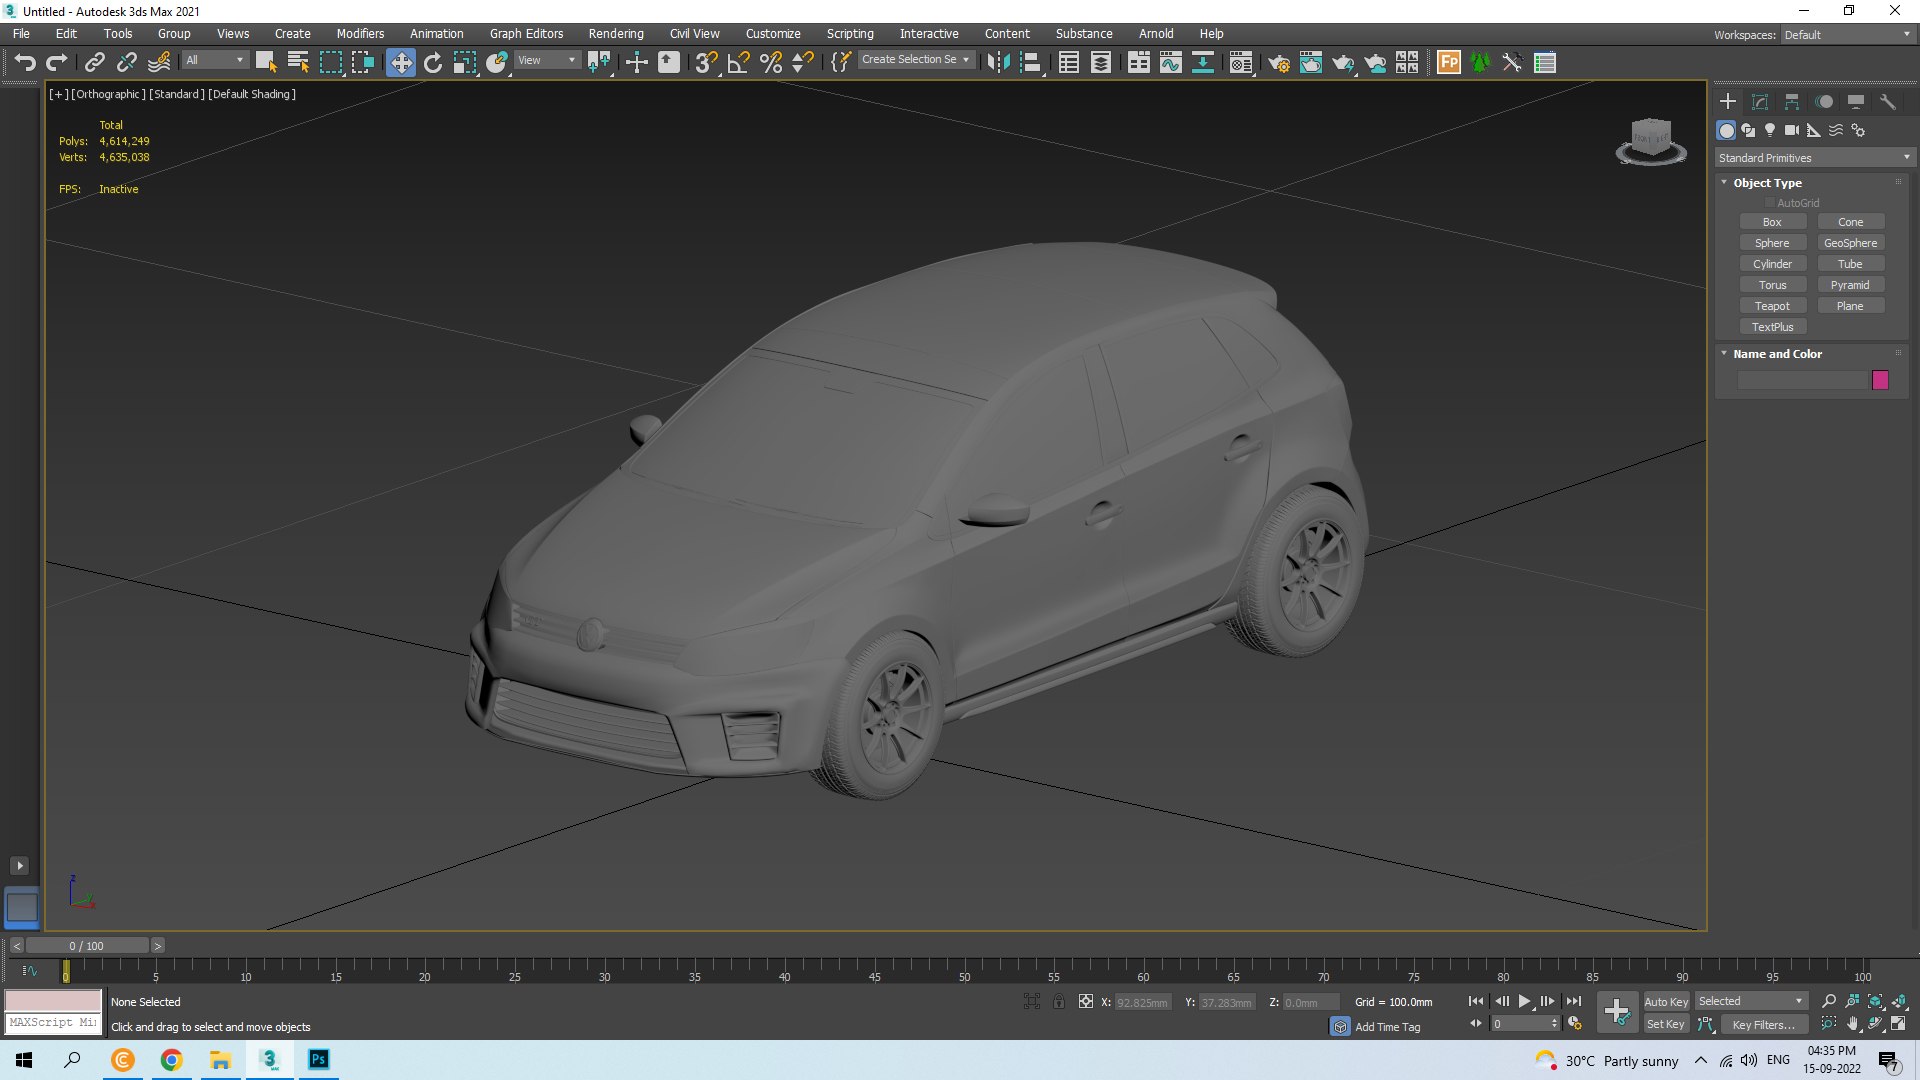
Task: Click the Create Selection Set dropdown
Action: pyautogui.click(x=915, y=61)
